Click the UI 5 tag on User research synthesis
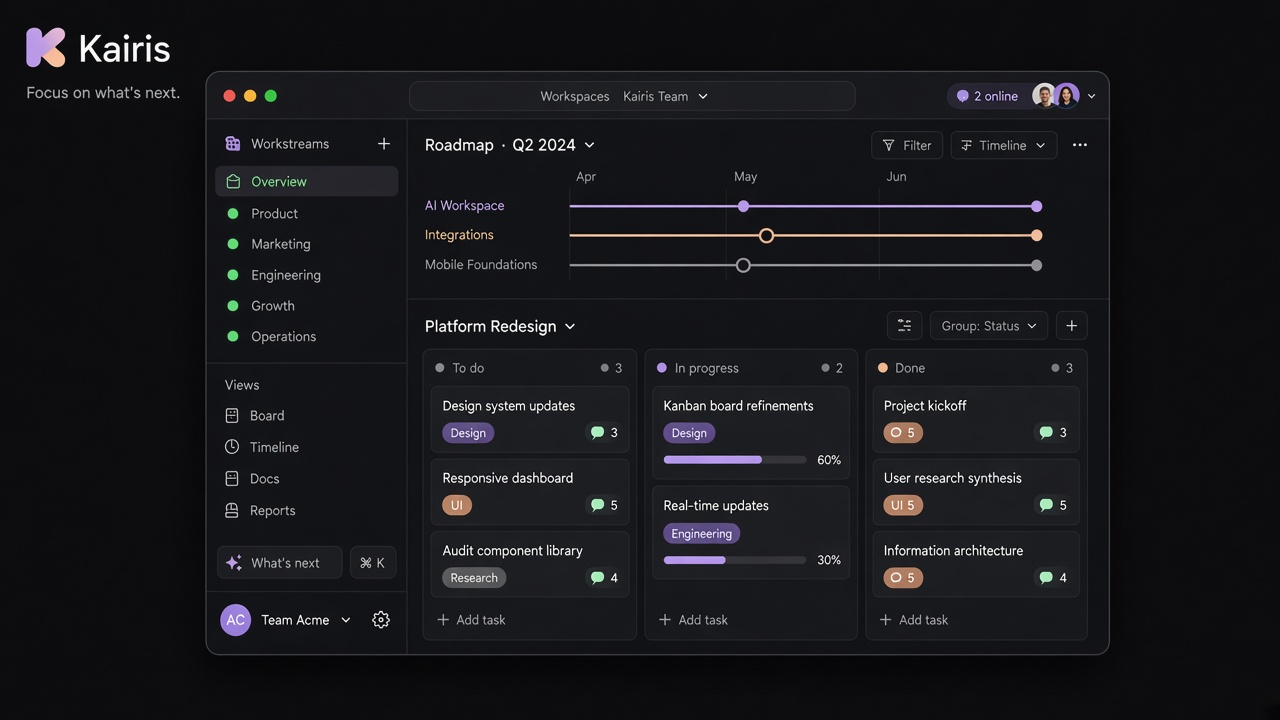The image size is (1280, 720). (x=903, y=505)
